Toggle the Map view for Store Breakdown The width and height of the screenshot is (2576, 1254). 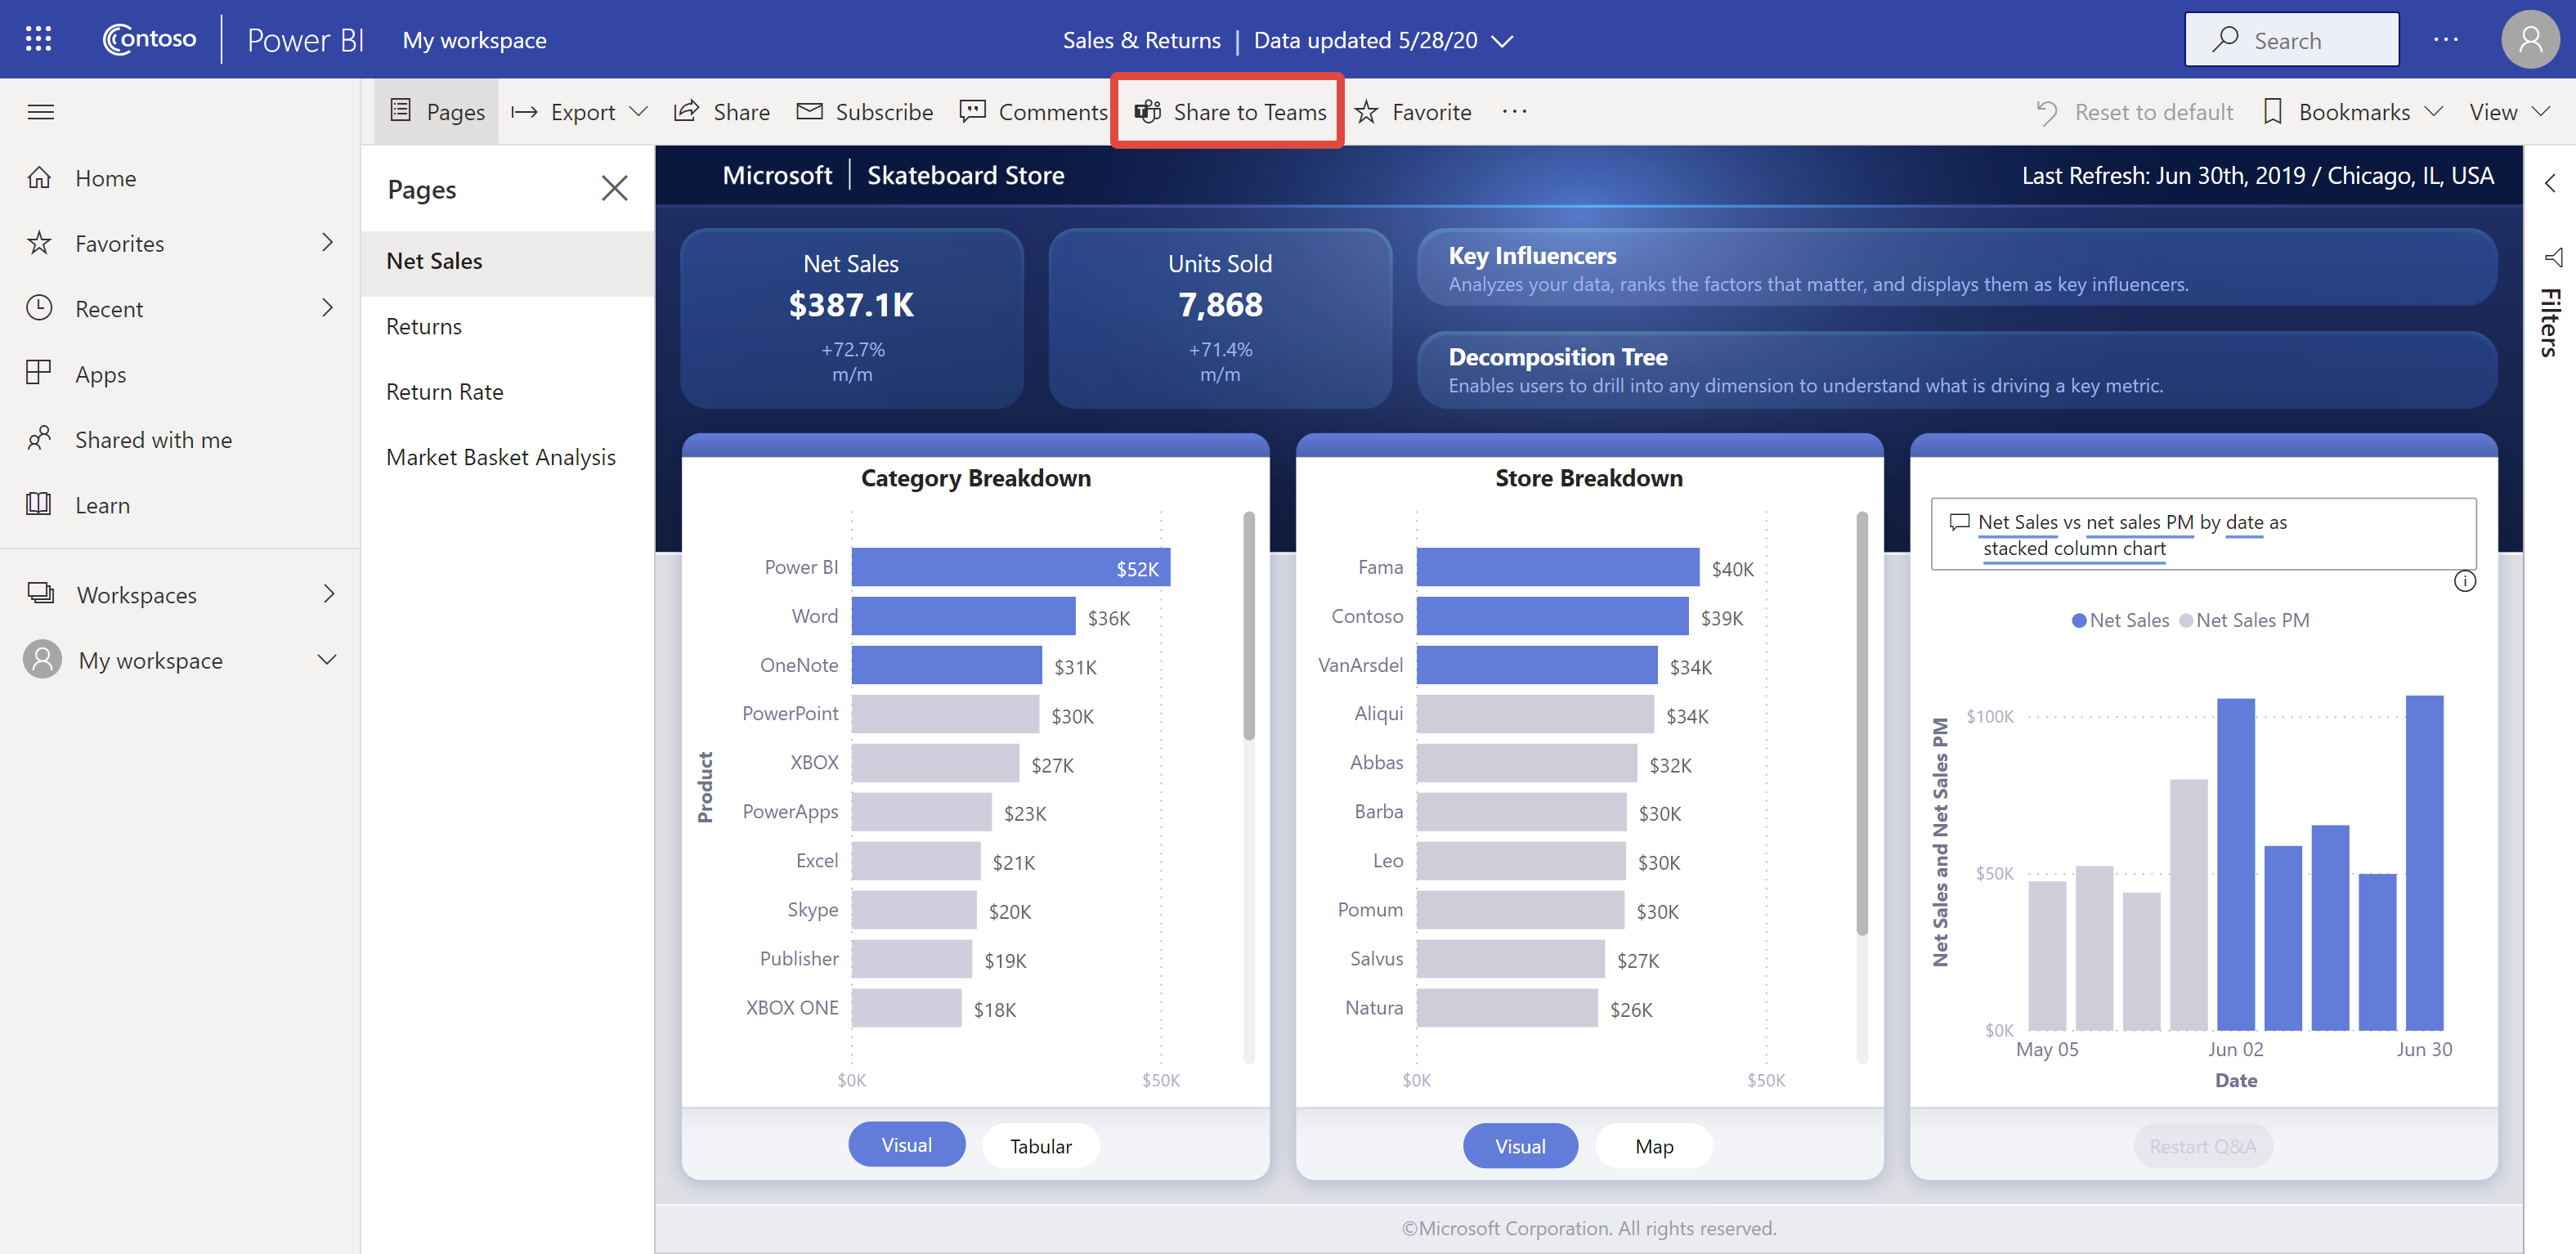[1653, 1144]
